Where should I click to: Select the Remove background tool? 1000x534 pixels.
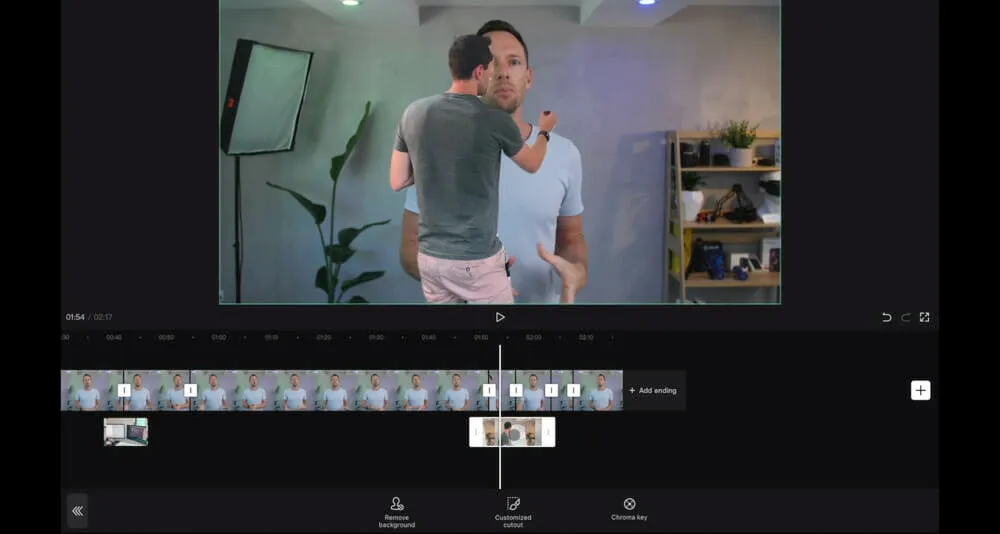coord(397,511)
